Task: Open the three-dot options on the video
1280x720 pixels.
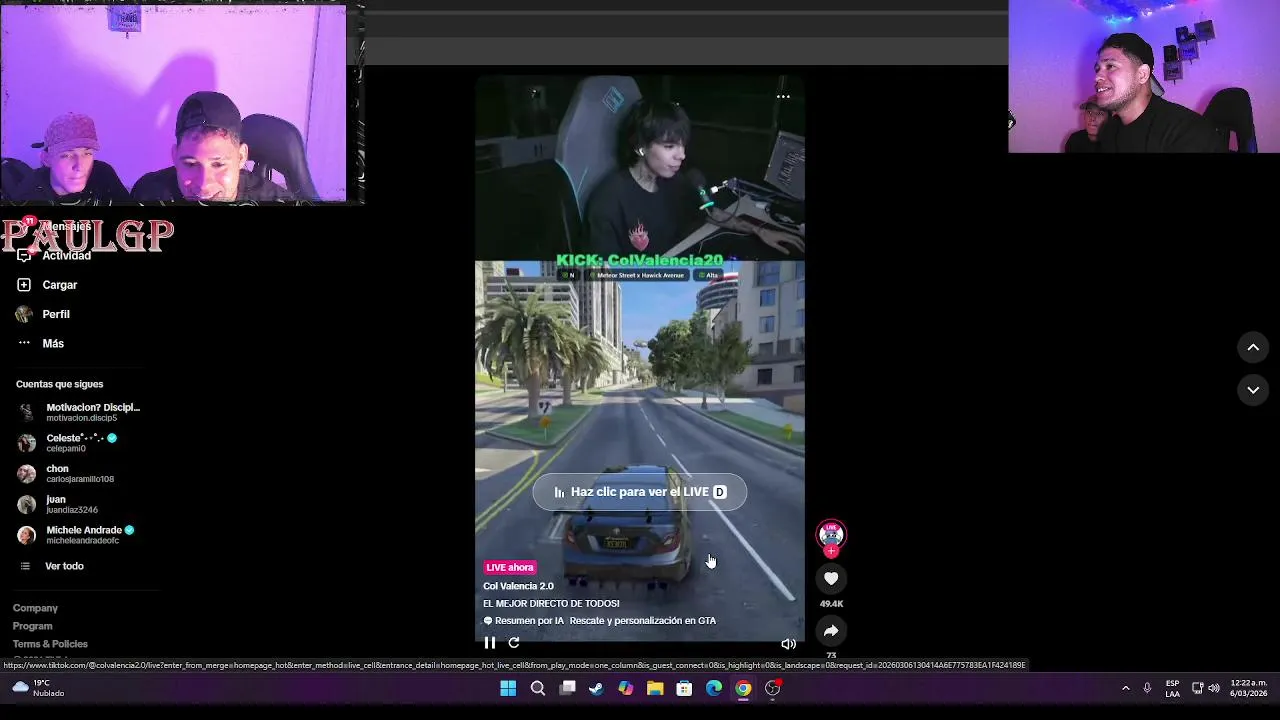Action: click(x=783, y=97)
